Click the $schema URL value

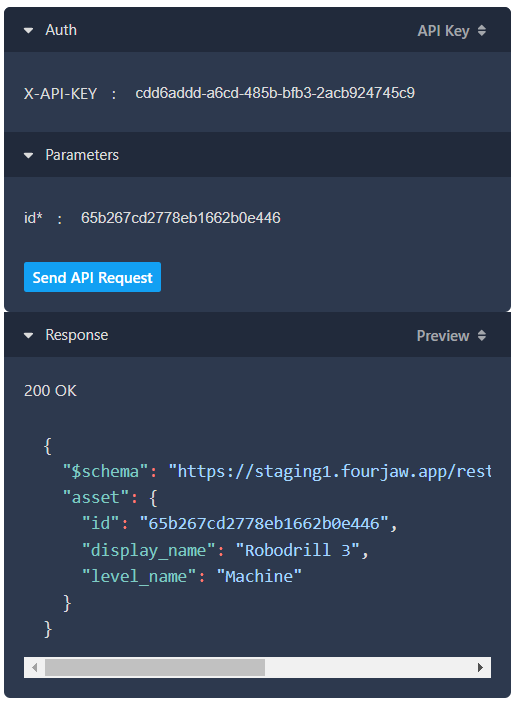tap(330, 472)
